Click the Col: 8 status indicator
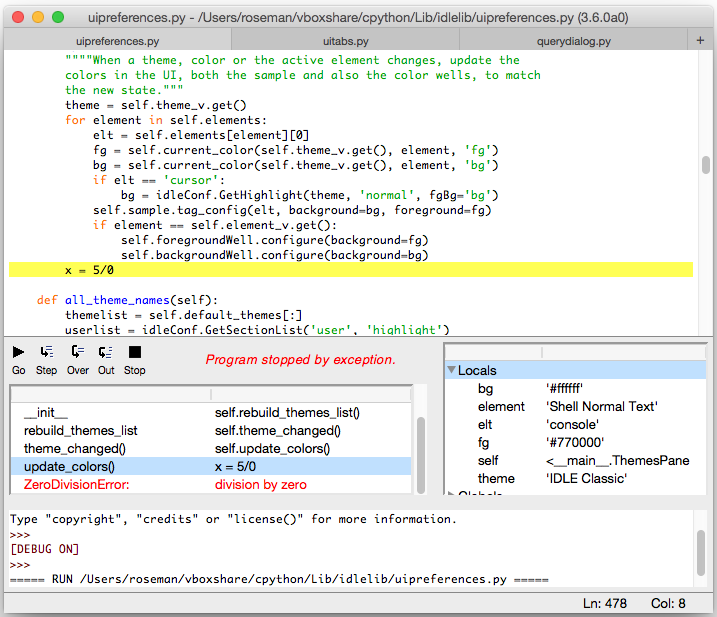Screen dimensions: 717x617 coord(668,604)
